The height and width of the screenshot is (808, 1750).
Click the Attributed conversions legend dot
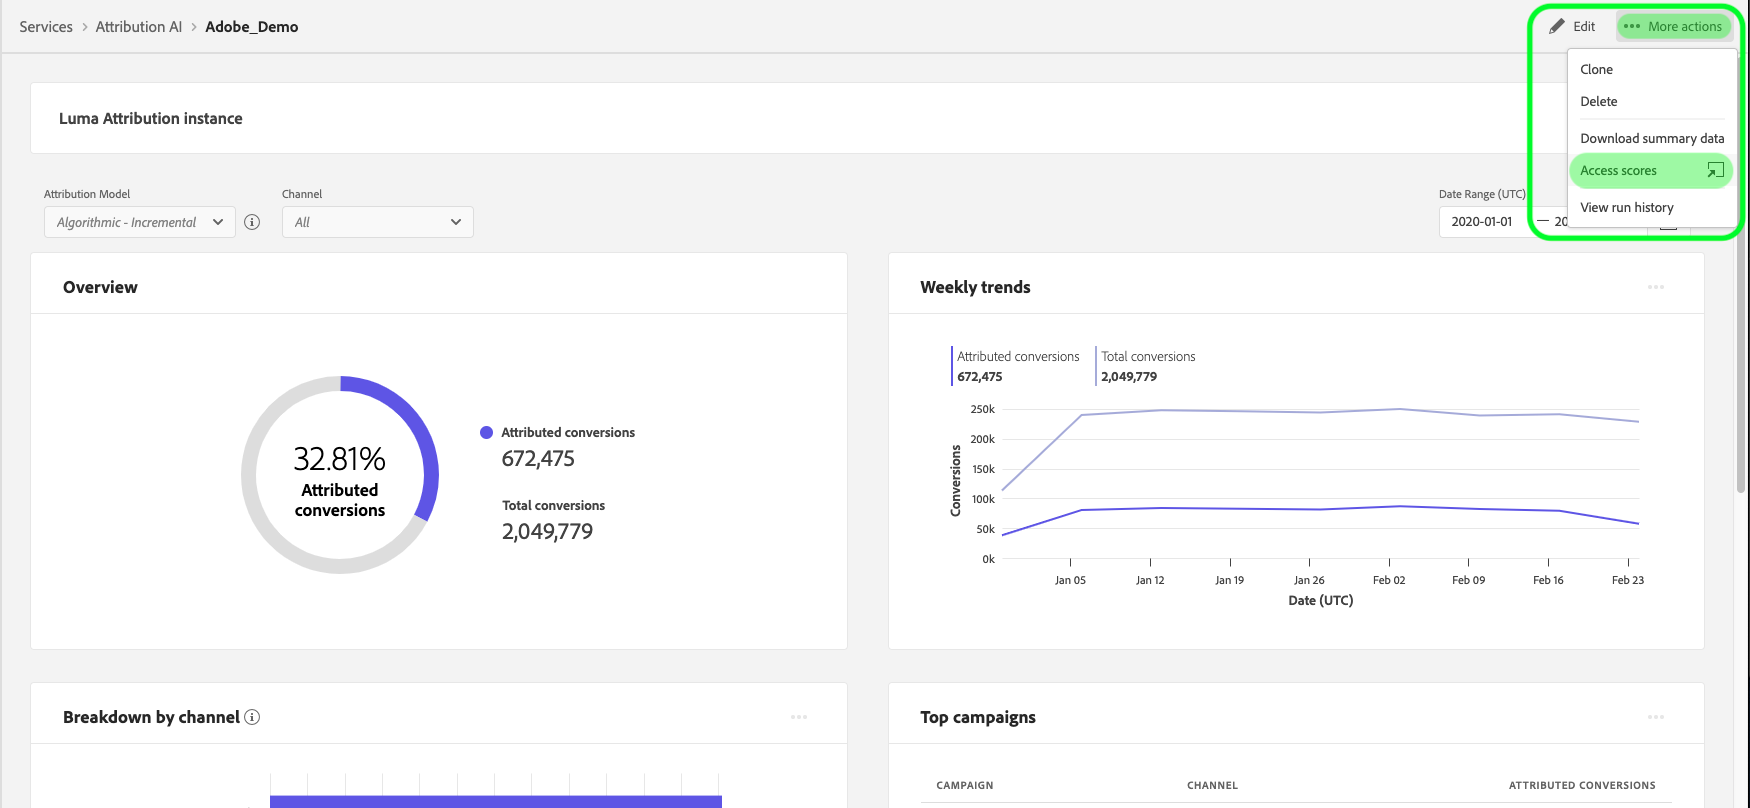coord(487,432)
